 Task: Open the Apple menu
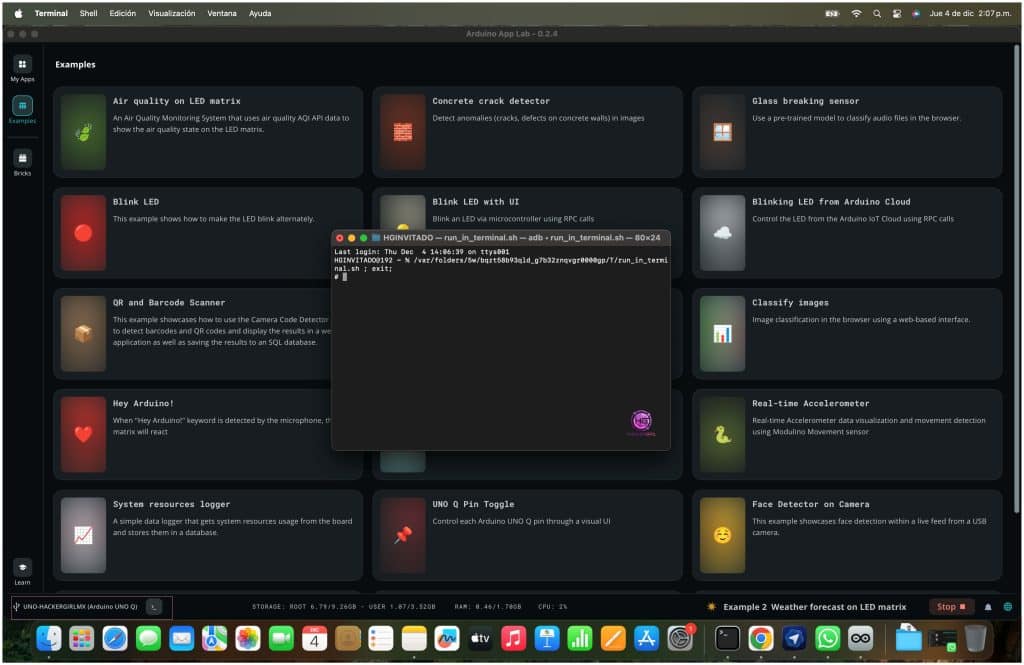tap(18, 13)
